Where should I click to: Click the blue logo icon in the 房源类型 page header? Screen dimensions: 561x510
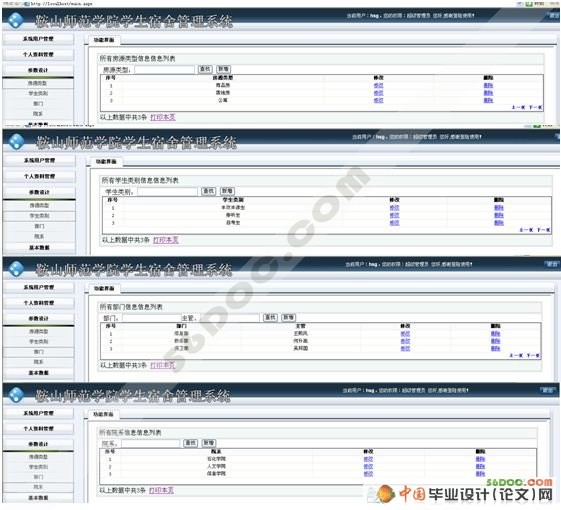[x=16, y=20]
